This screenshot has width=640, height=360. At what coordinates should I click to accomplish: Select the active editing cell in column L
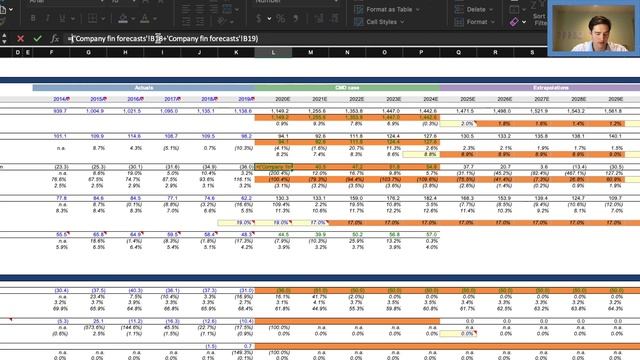pos(273,167)
